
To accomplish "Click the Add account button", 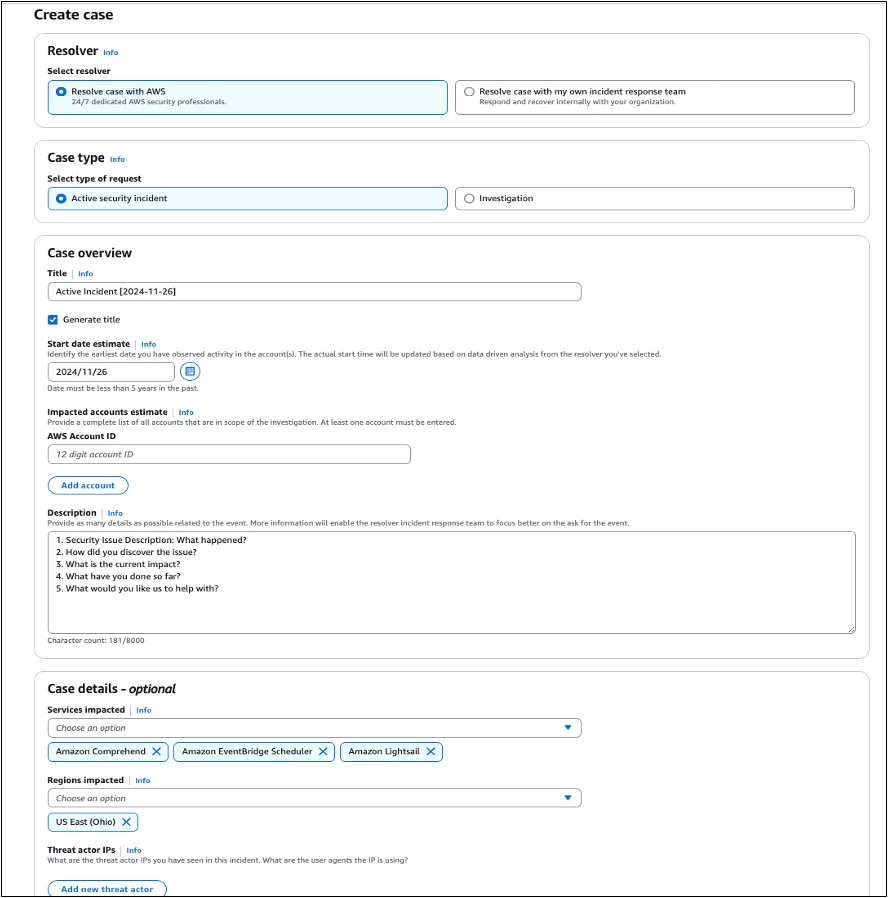I will coord(88,485).
